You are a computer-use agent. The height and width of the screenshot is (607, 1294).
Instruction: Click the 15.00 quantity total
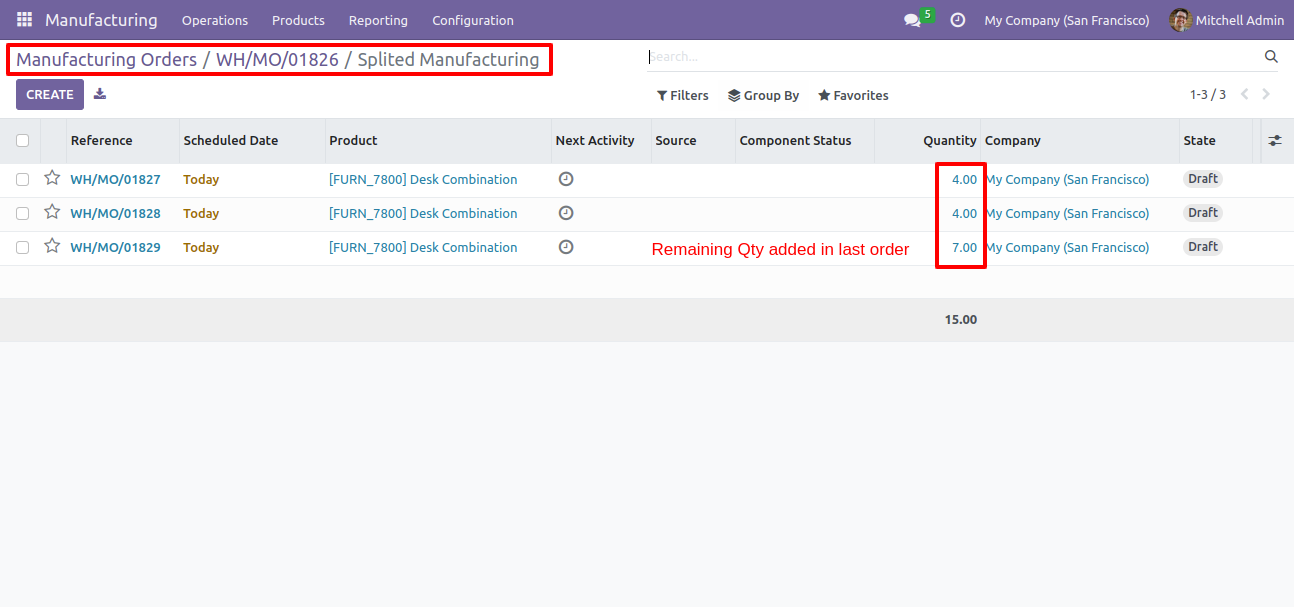click(960, 320)
